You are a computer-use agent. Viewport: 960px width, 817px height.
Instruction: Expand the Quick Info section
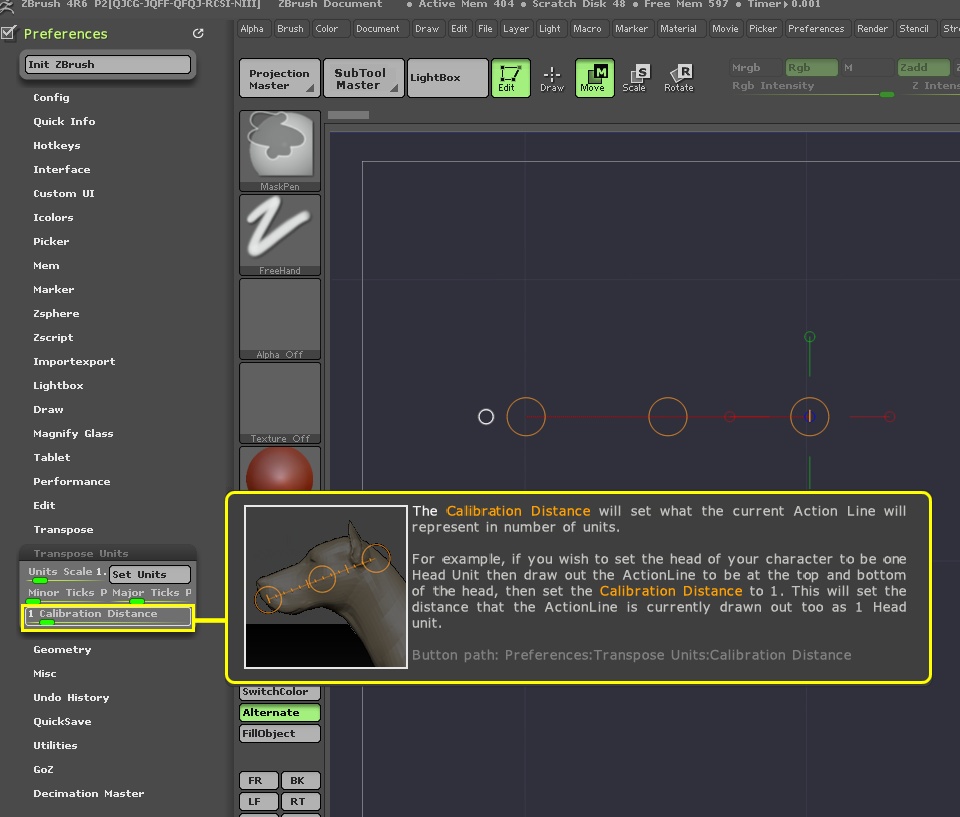(x=64, y=121)
